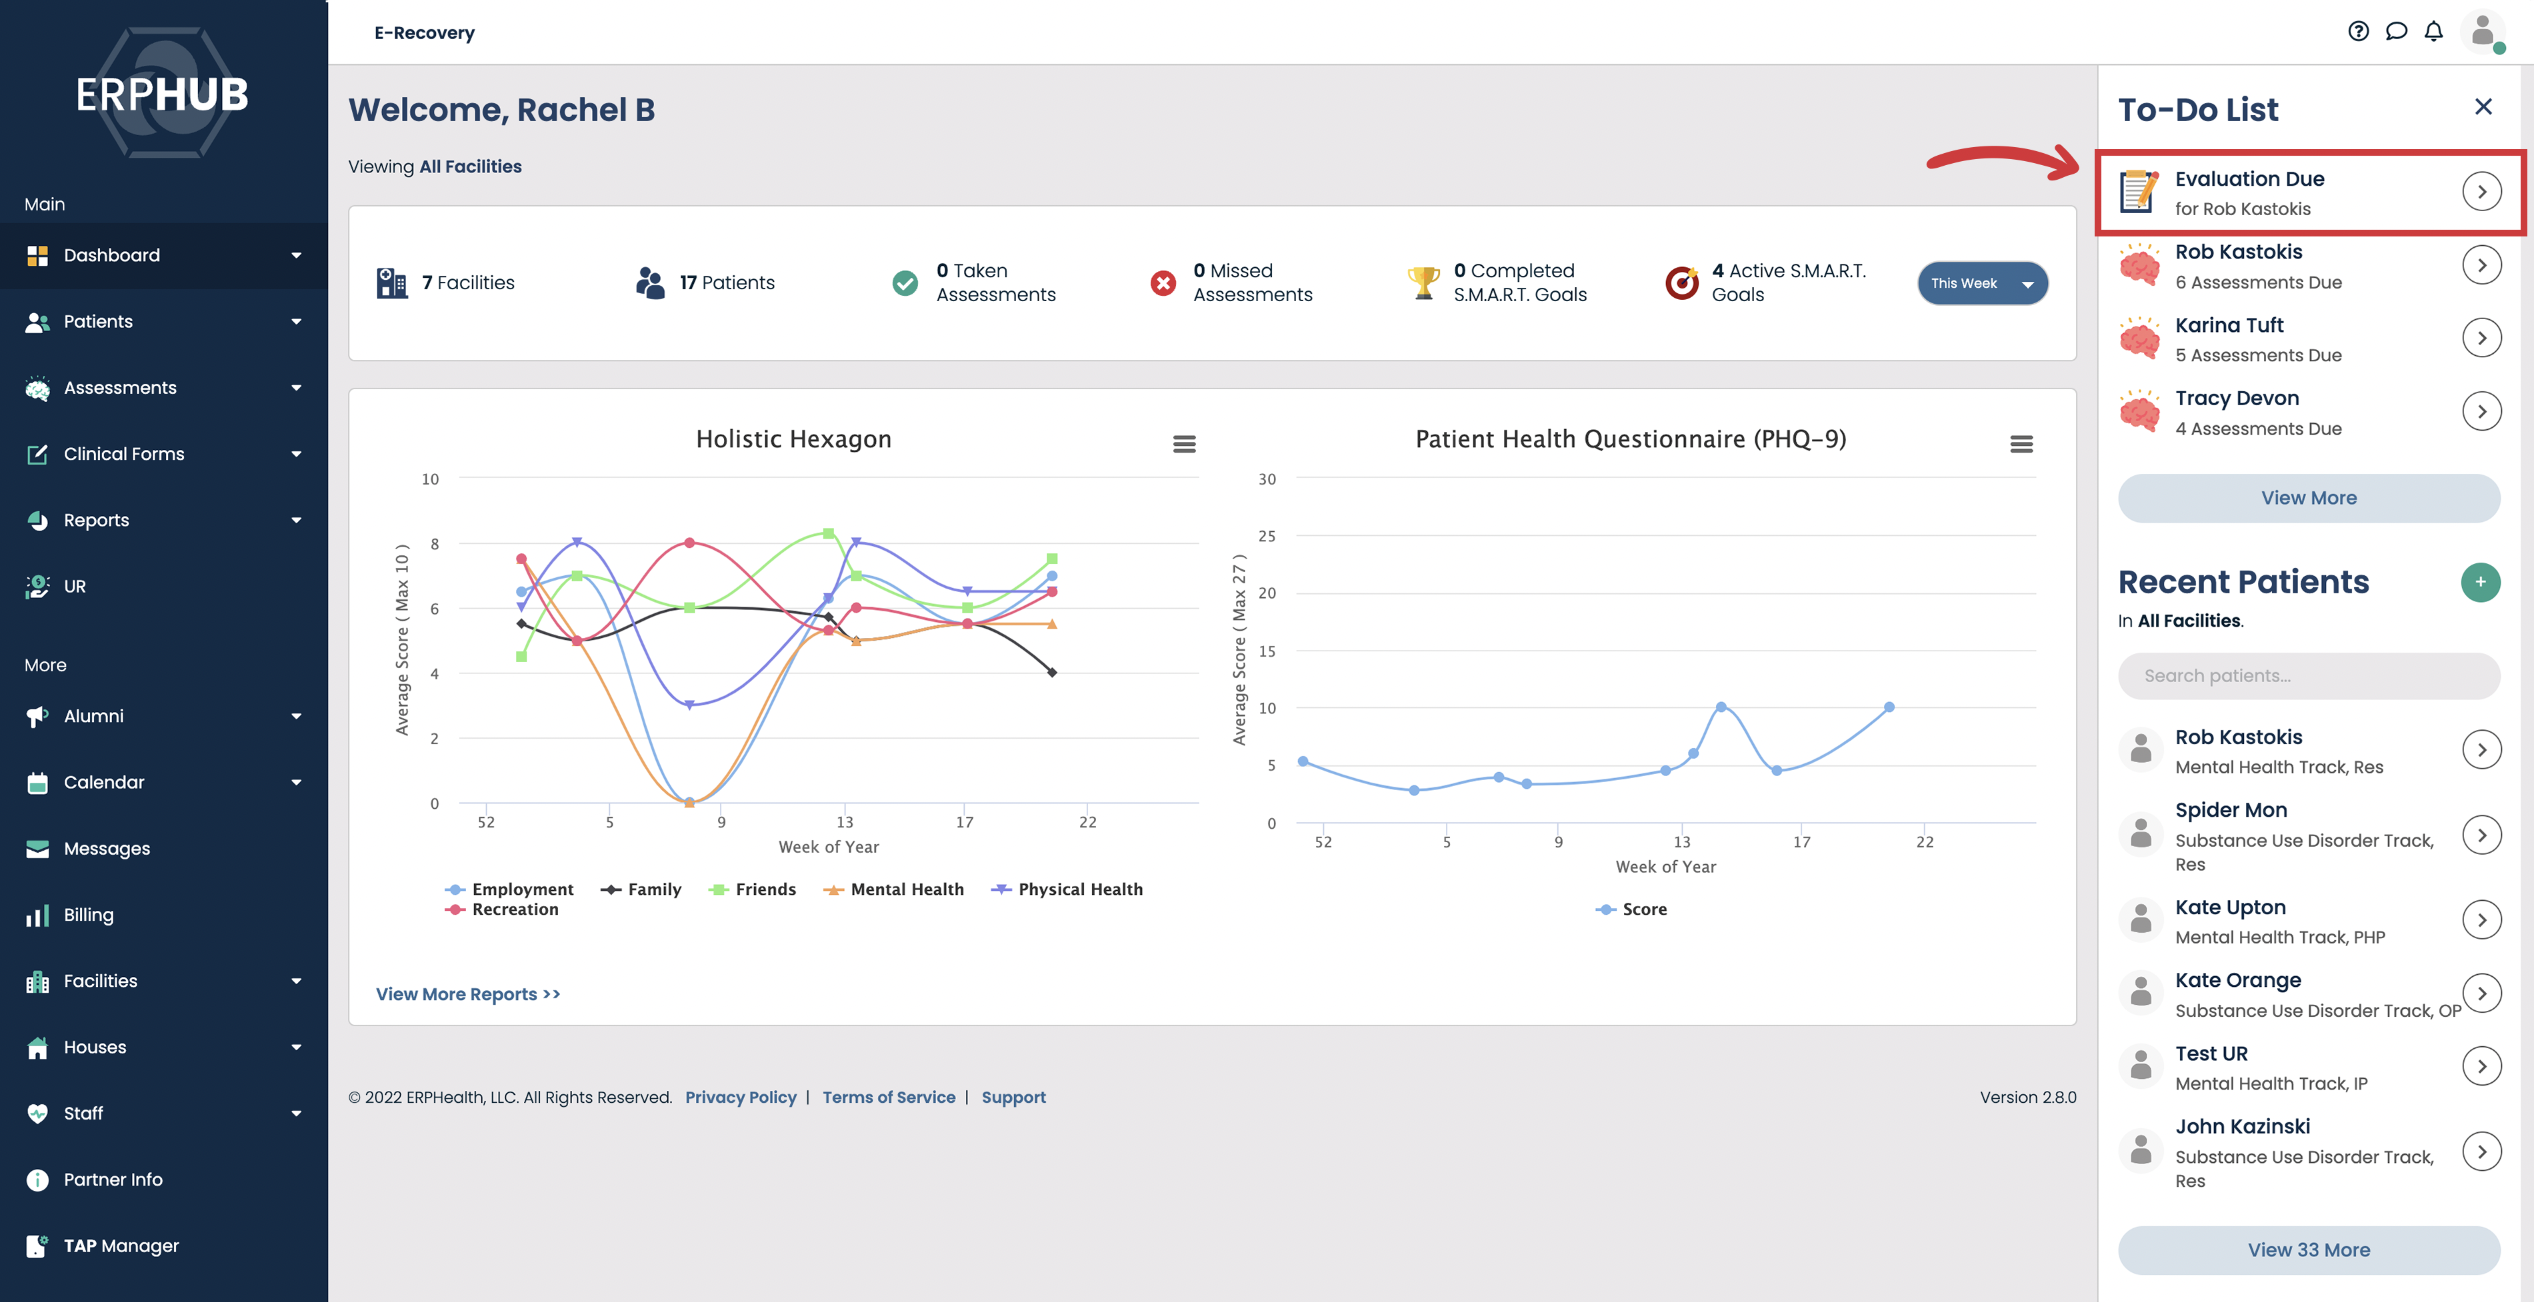
Task: Open the chat messages bubble icon
Action: pos(2396,31)
